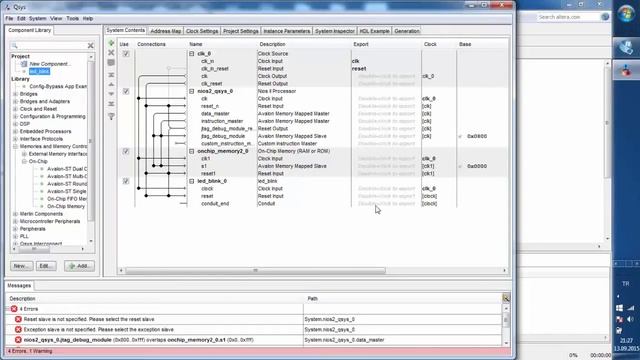Click the Move up arrow icon
This screenshot has width=640, height=360.
pos(111,84)
